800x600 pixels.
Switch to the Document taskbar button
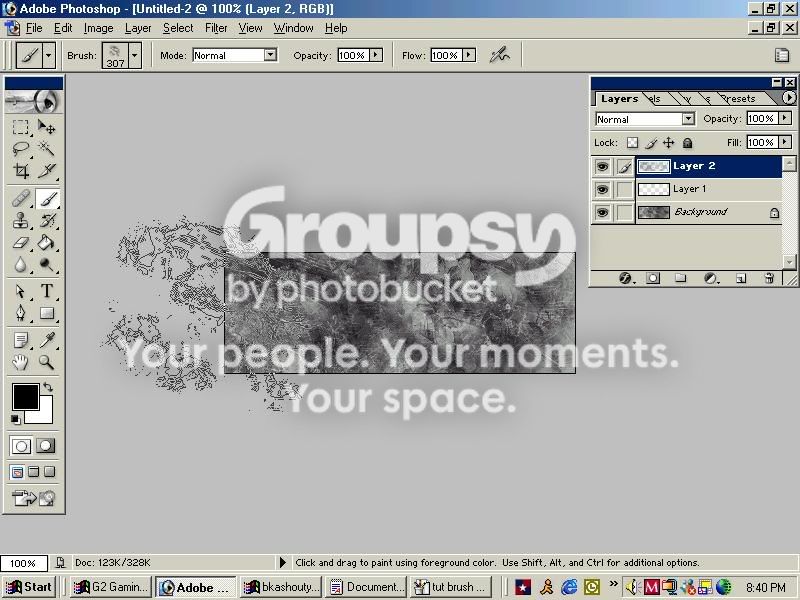point(365,587)
